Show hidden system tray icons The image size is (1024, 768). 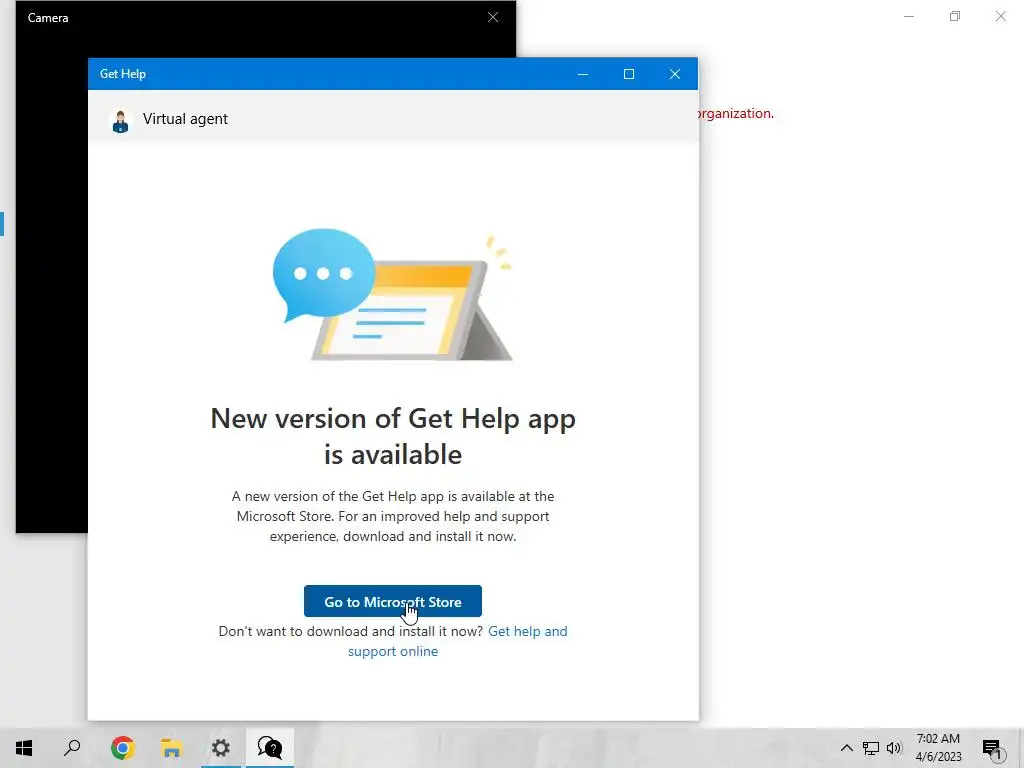coord(846,748)
